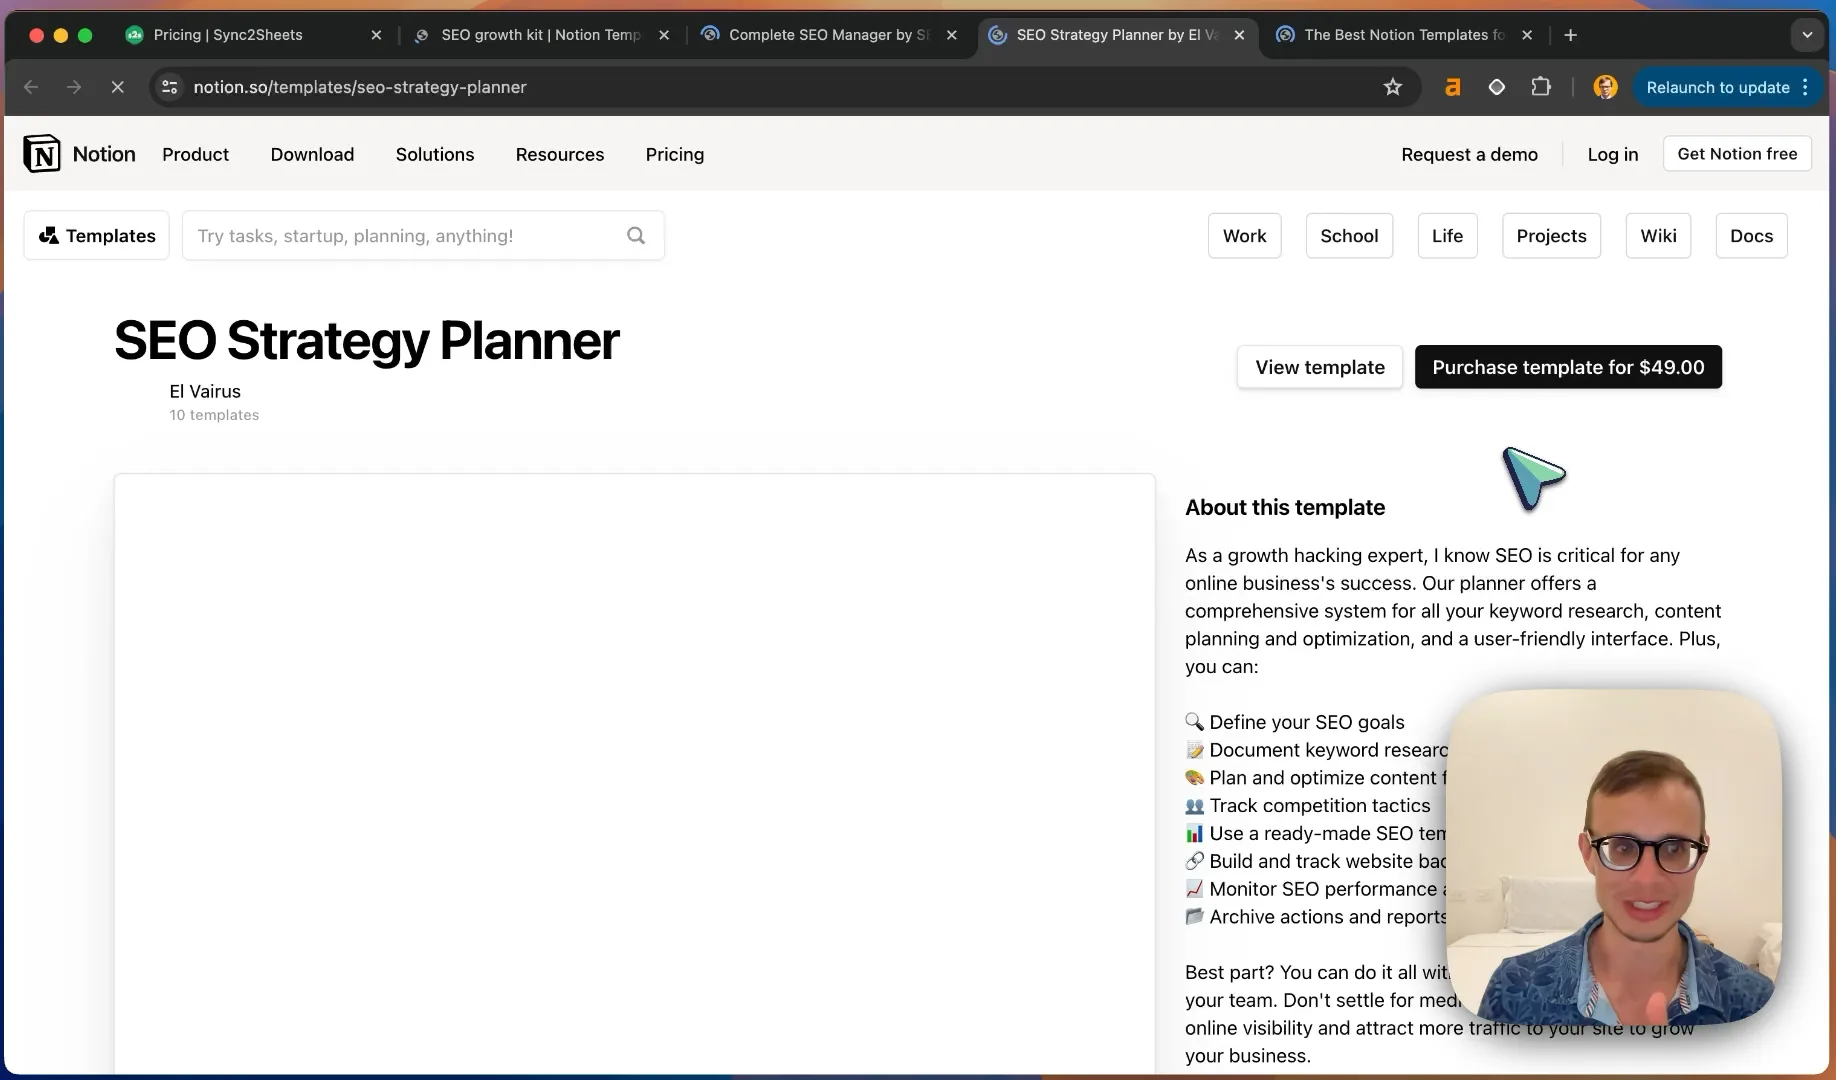Click the Notion logo icon
This screenshot has height=1080, width=1836.
pos(42,154)
